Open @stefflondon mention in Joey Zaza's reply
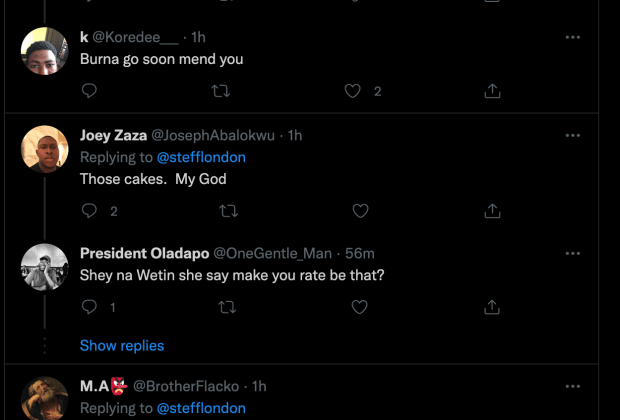This screenshot has width=620, height=420. (201, 157)
